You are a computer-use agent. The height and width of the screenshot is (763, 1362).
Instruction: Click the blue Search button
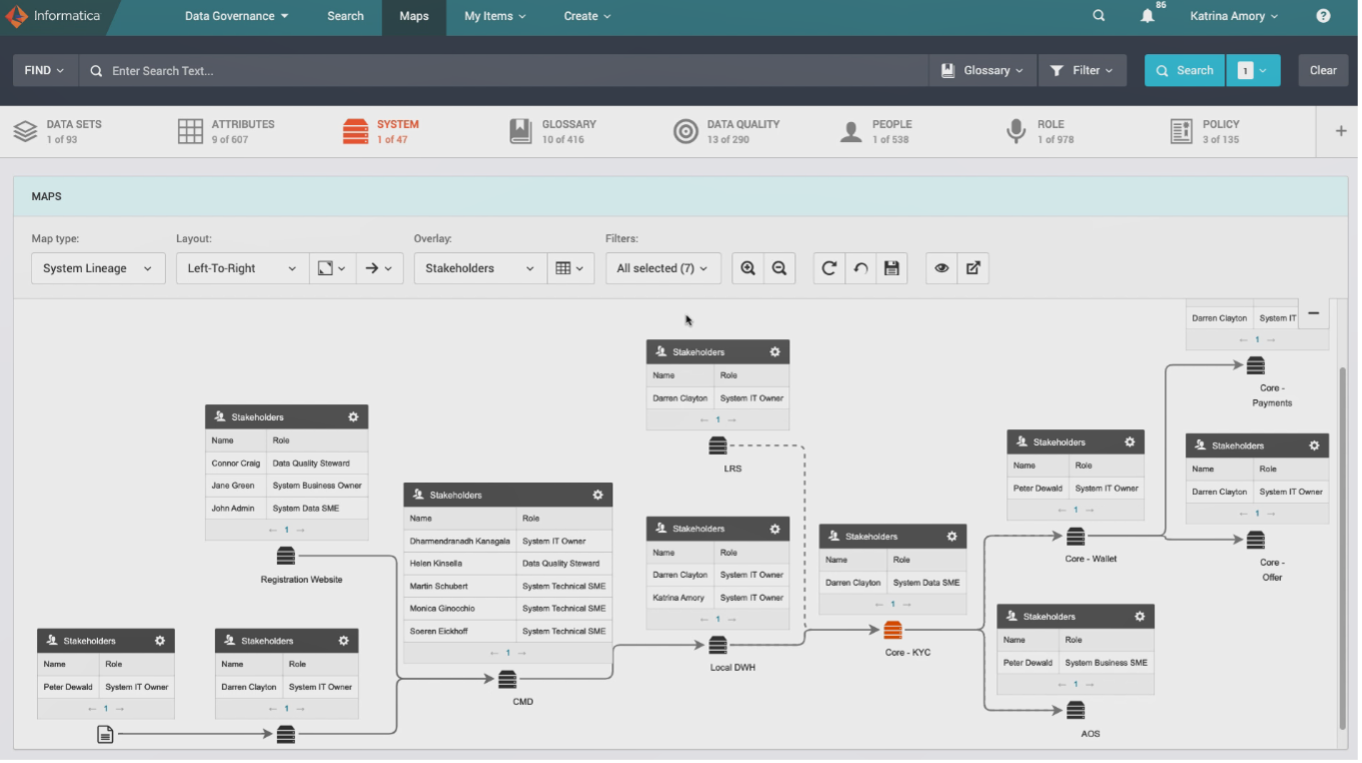[1184, 70]
